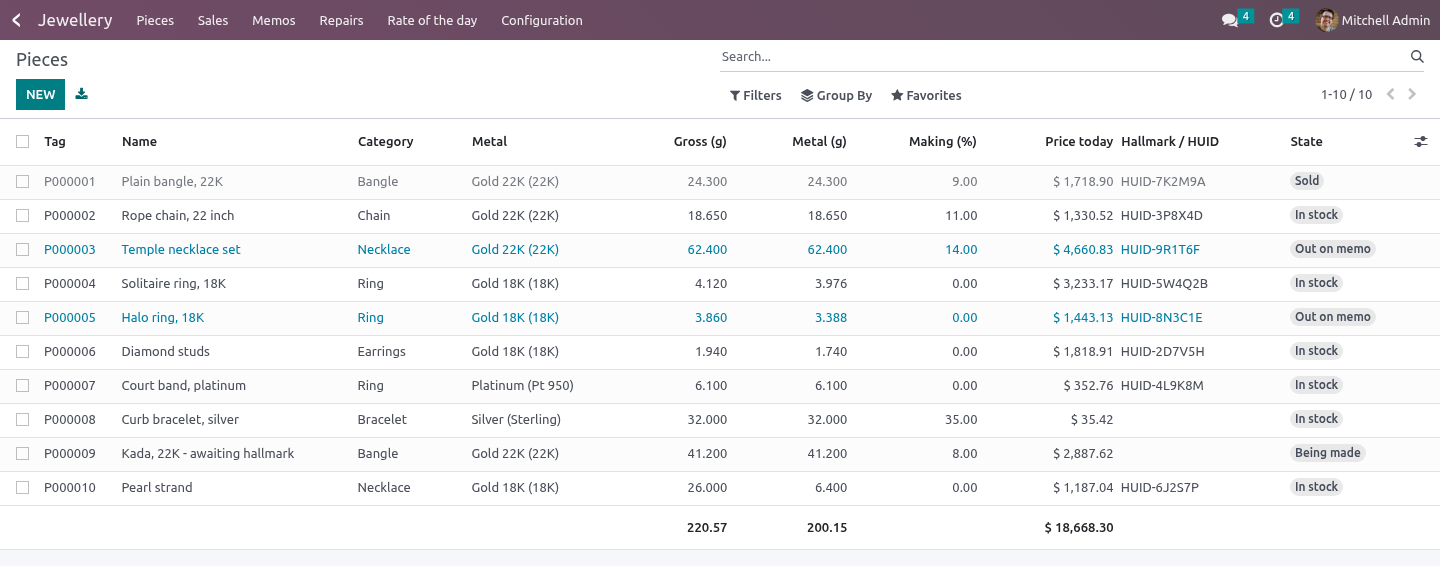Open optional columns settings icon

tap(1421, 142)
